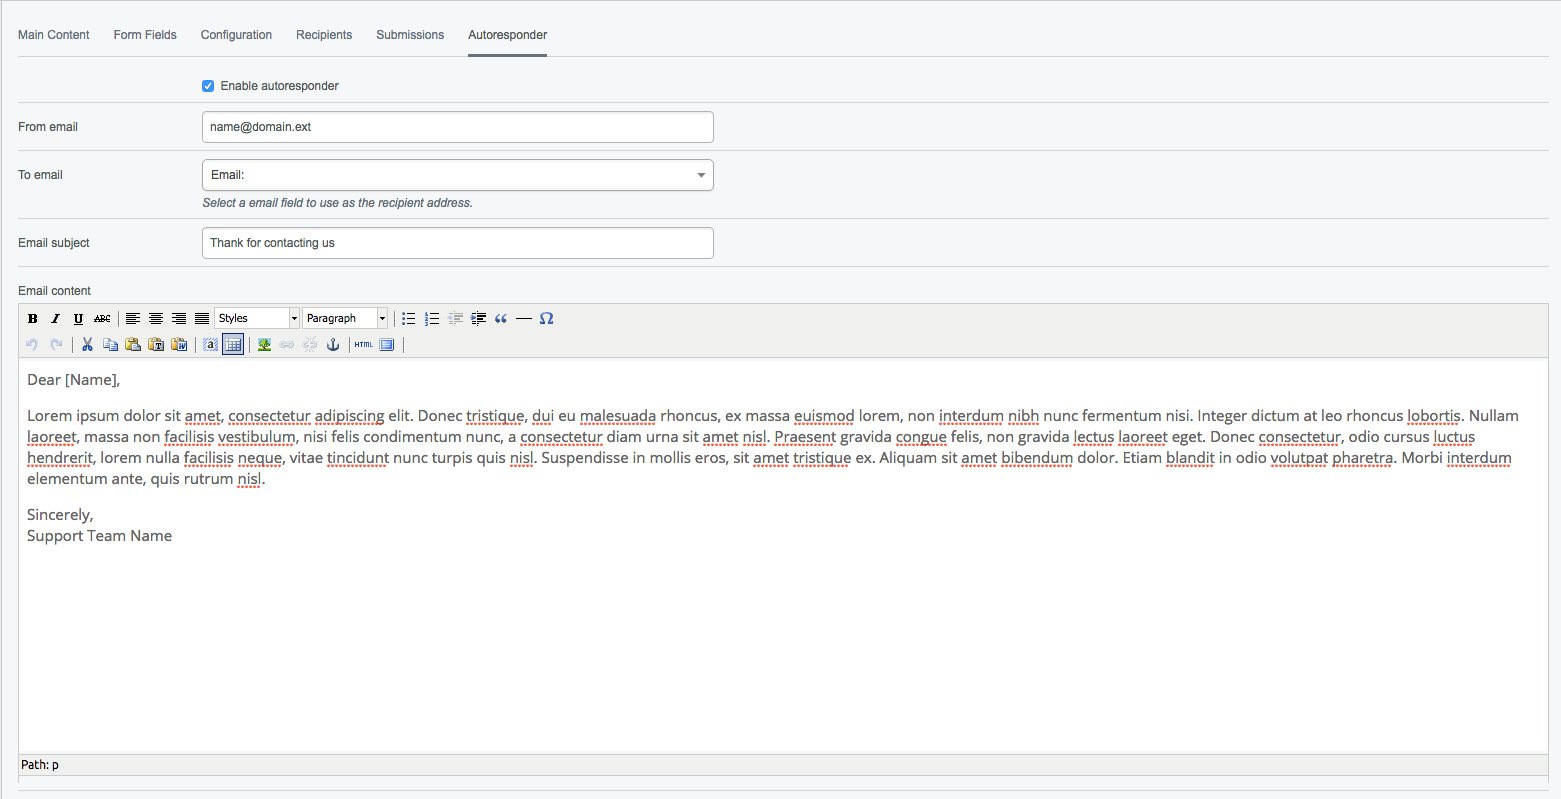Image resolution: width=1561 pixels, height=799 pixels.
Task: Copy the selected content
Action: click(x=110, y=345)
